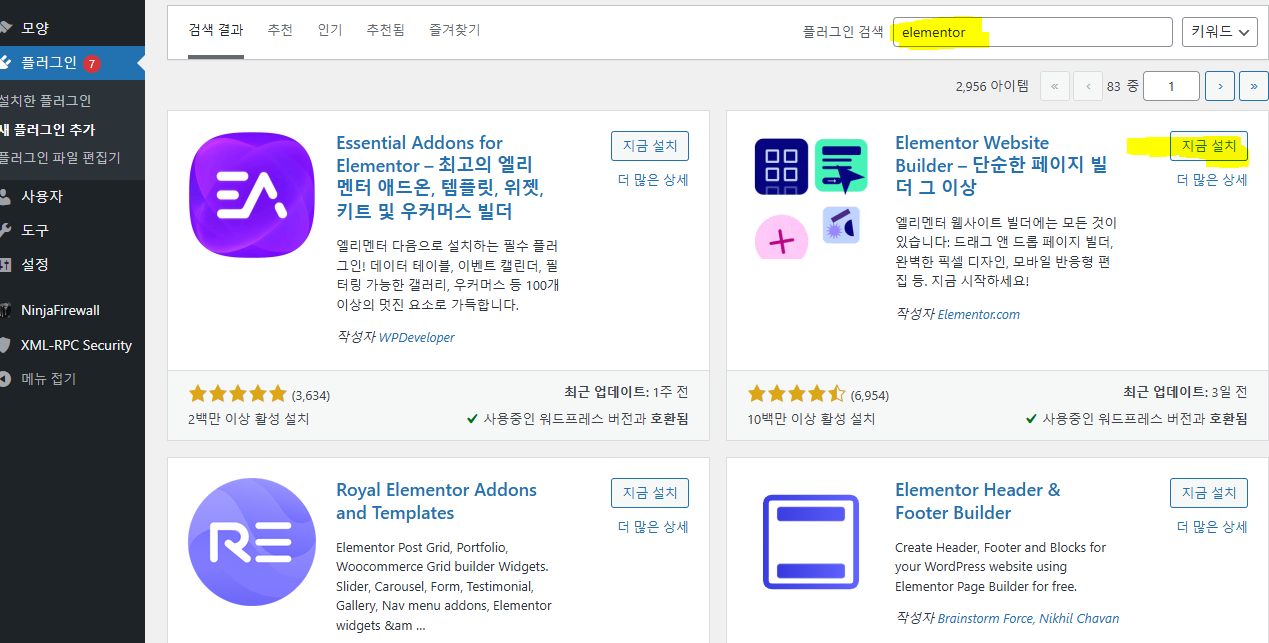Switch to the 인기 tab
This screenshot has width=1269, height=643.
[x=330, y=31]
